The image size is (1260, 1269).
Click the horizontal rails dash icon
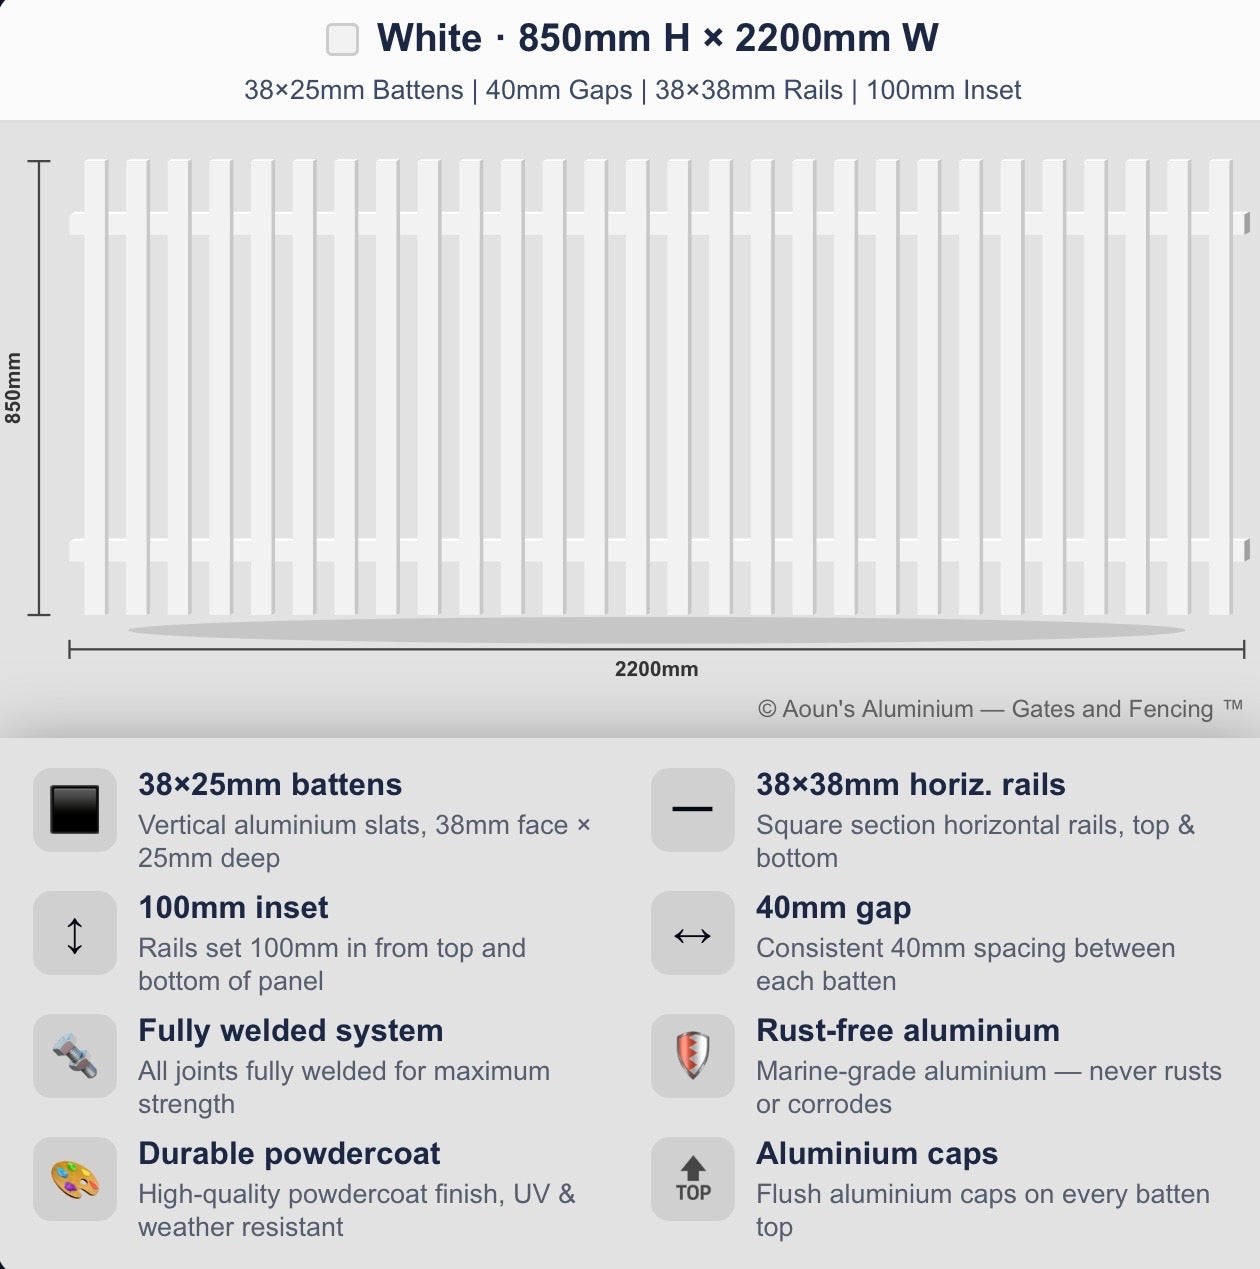click(x=693, y=810)
